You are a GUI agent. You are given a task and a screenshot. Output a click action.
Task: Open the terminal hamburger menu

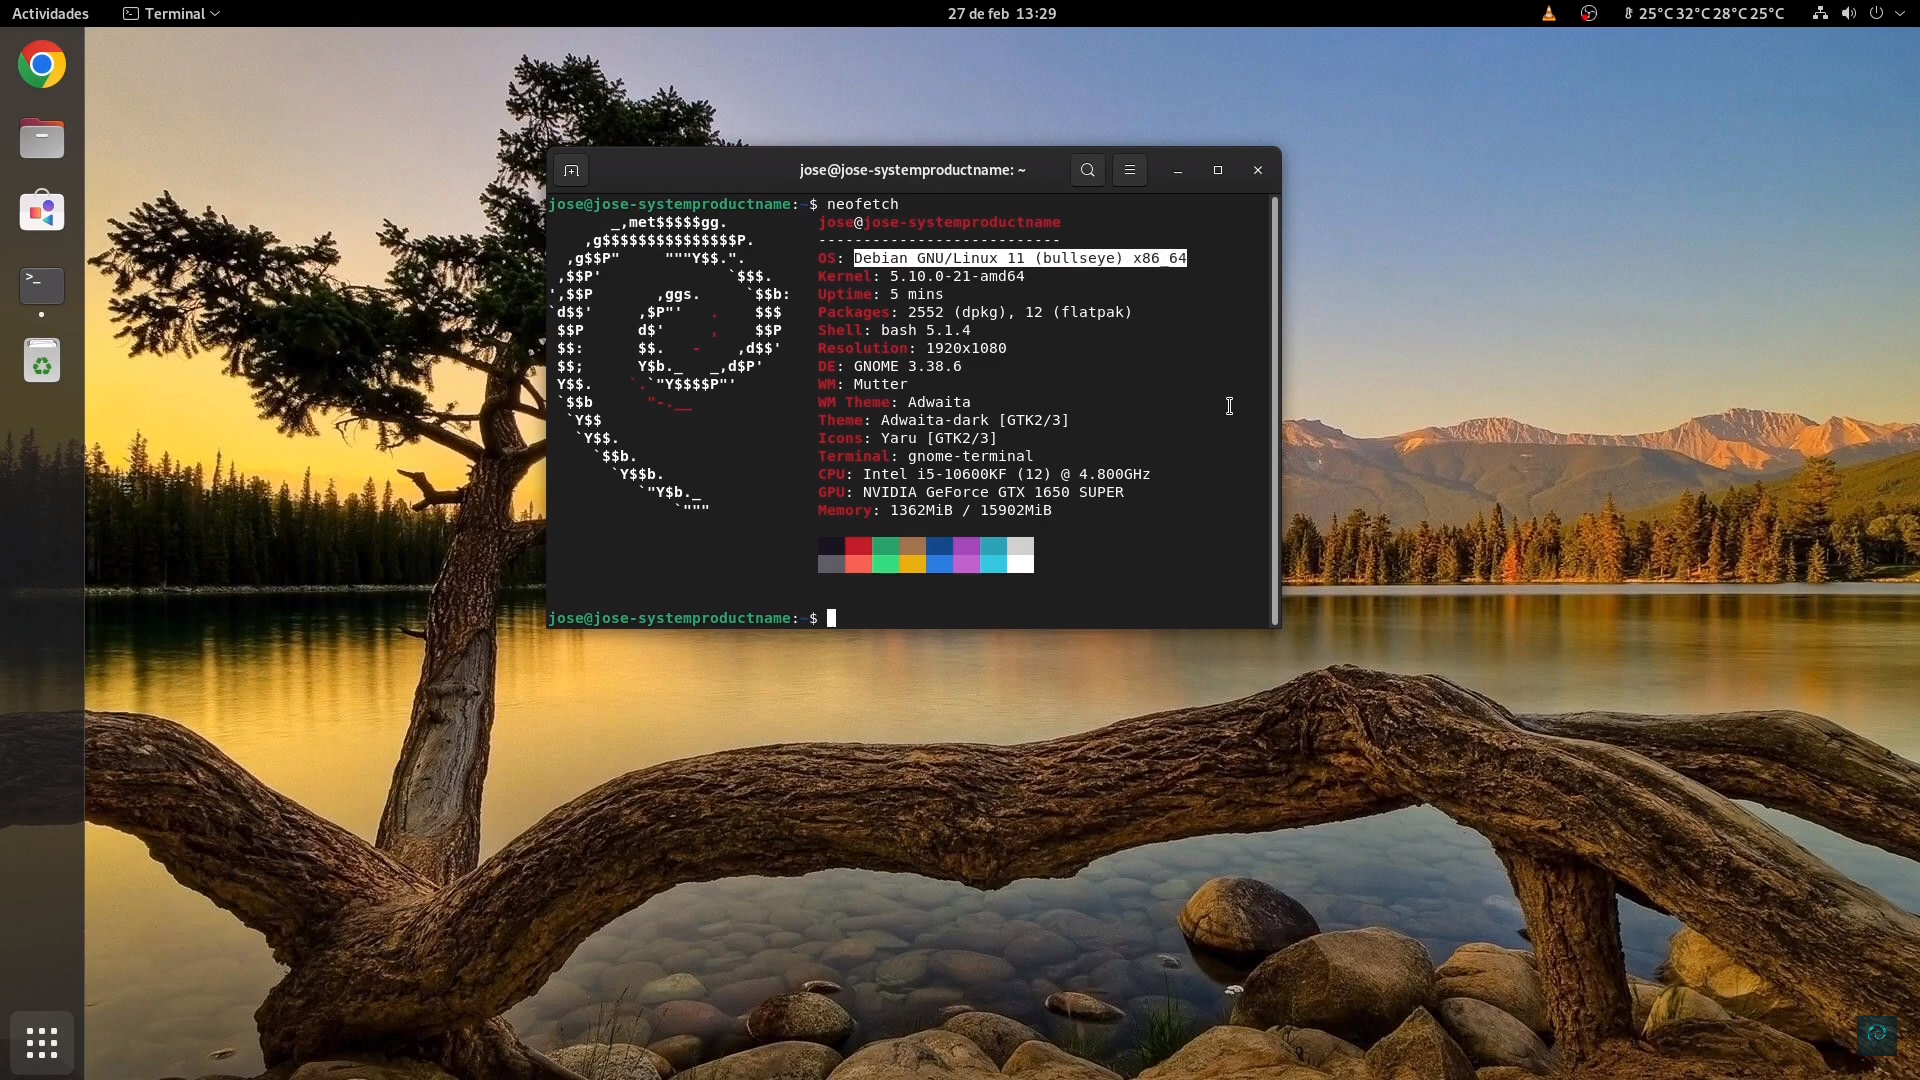(1130, 170)
